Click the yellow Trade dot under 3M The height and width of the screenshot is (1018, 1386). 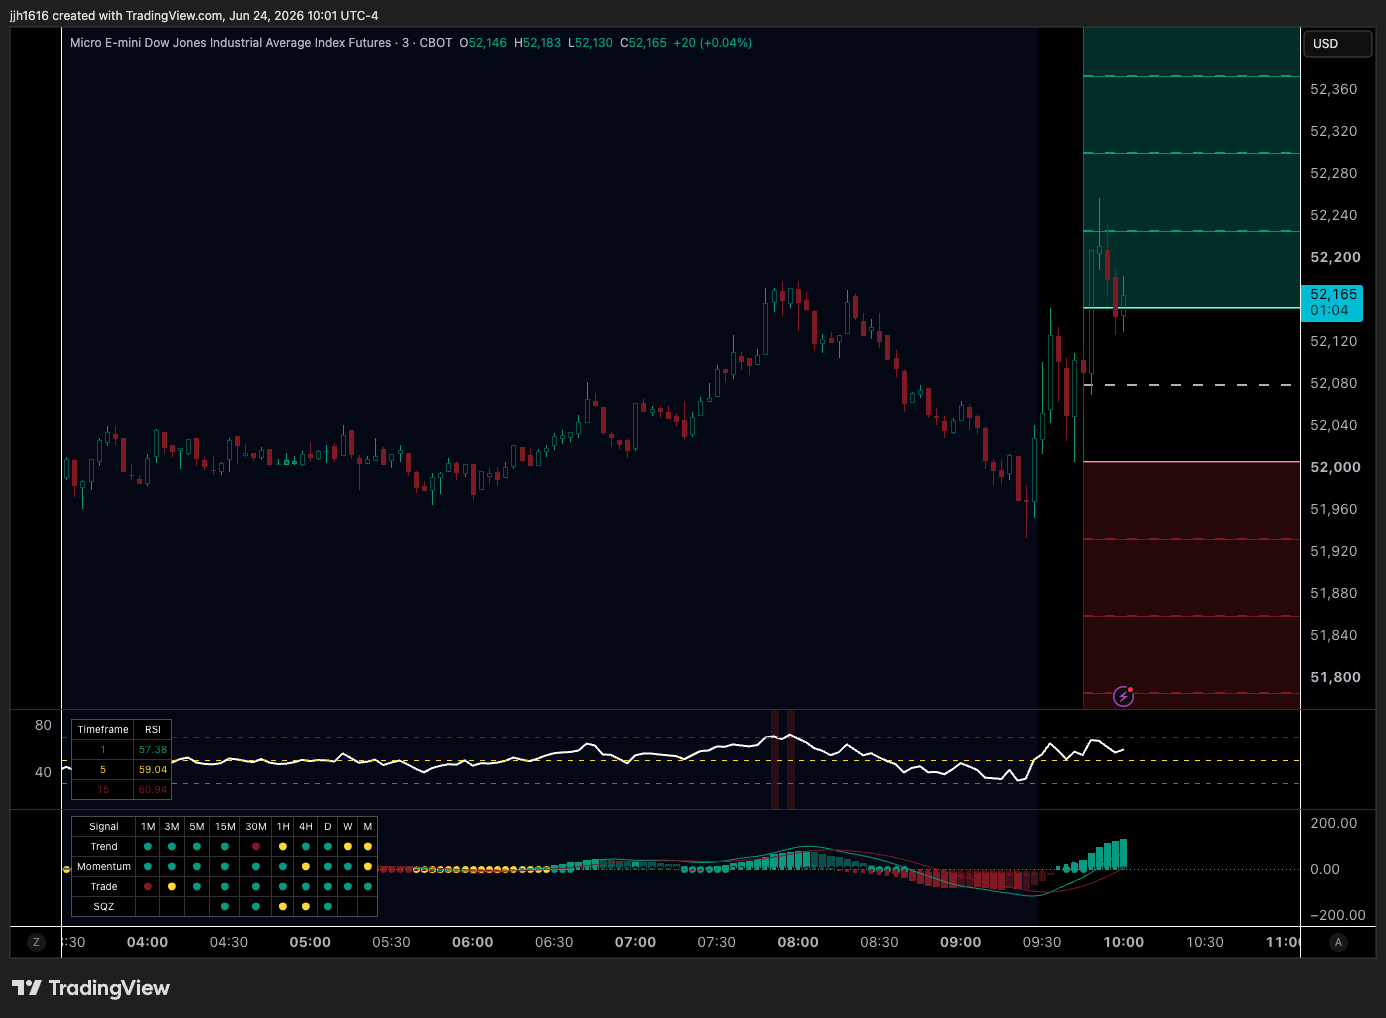[x=172, y=887]
